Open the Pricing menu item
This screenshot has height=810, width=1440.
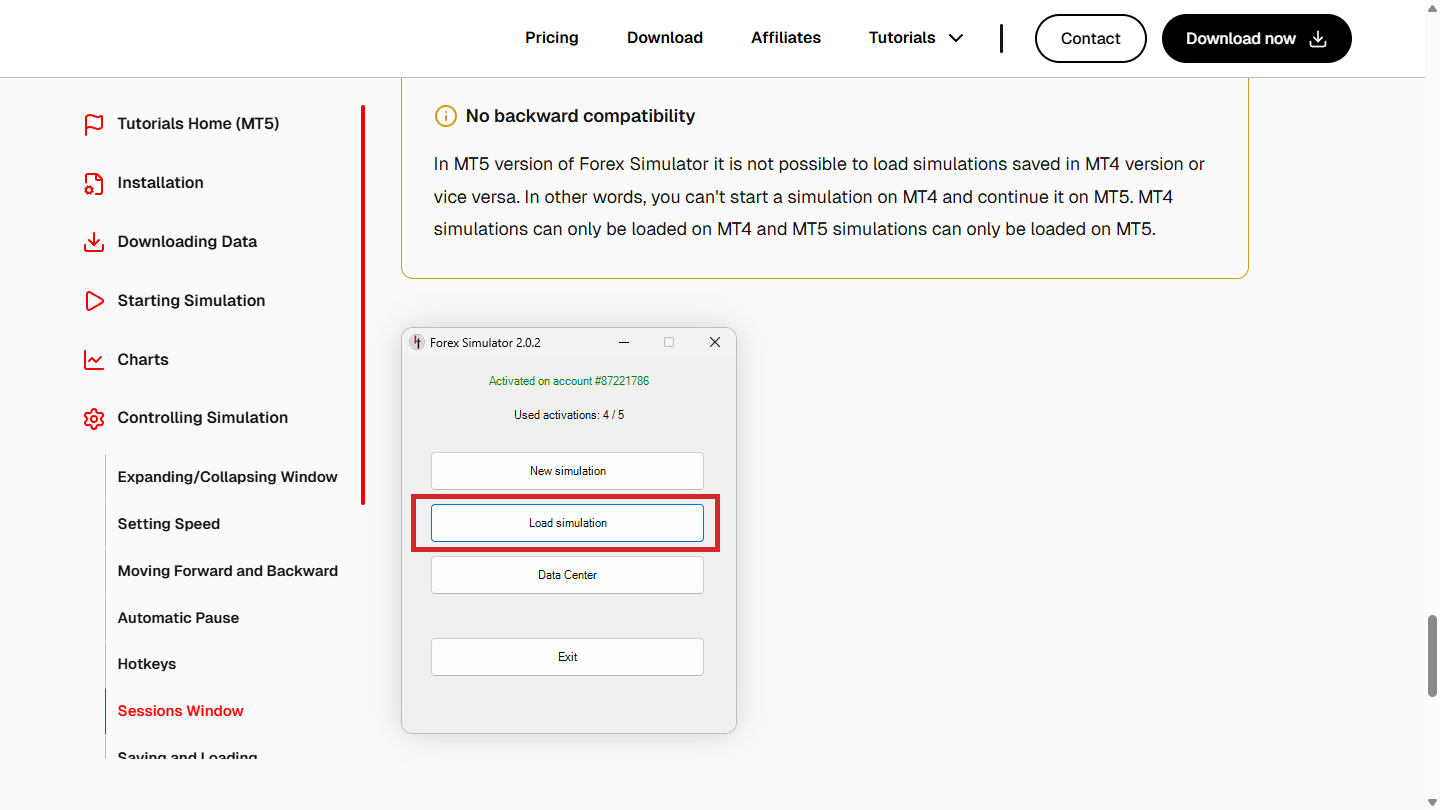[x=552, y=38]
